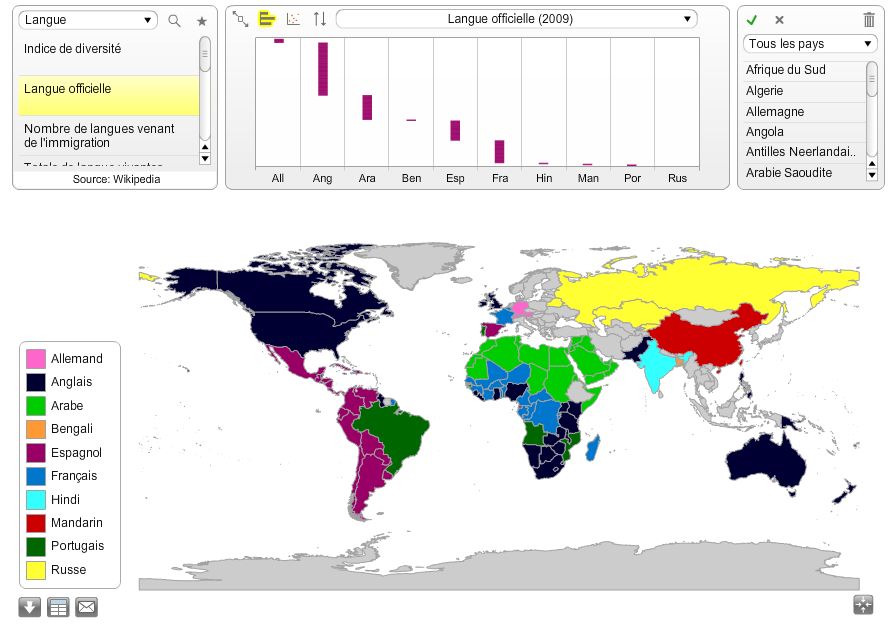Click scroll down arrow in country list

click(x=872, y=175)
